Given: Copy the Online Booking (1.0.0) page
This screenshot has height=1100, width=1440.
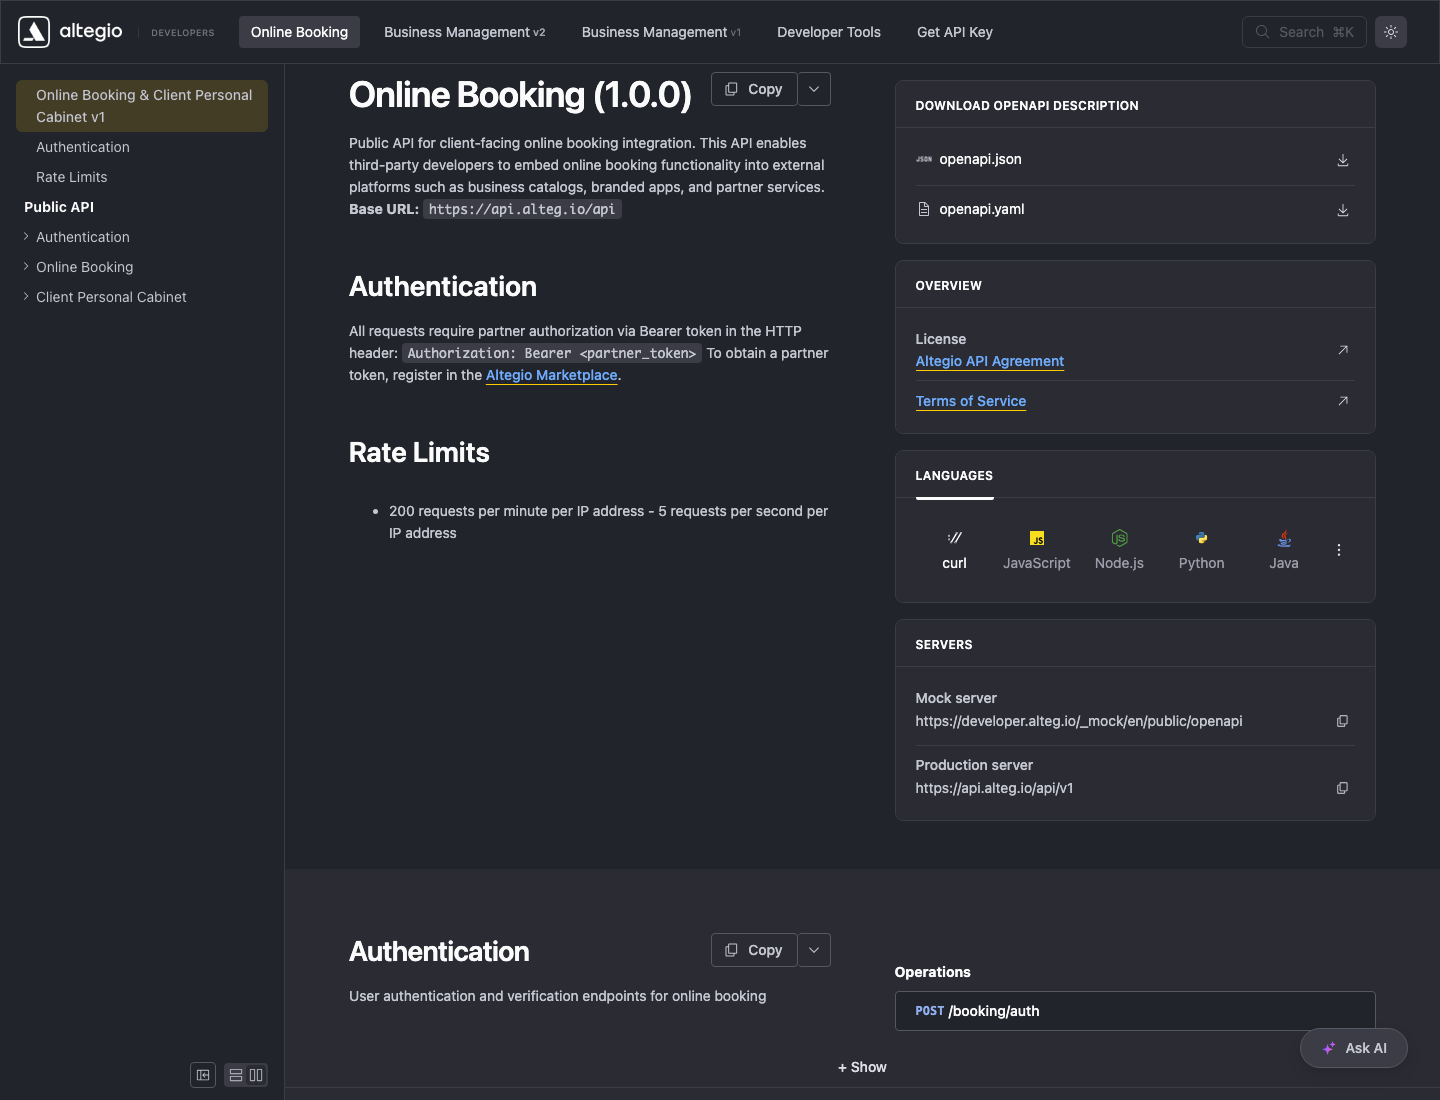Looking at the screenshot, I should tap(754, 89).
